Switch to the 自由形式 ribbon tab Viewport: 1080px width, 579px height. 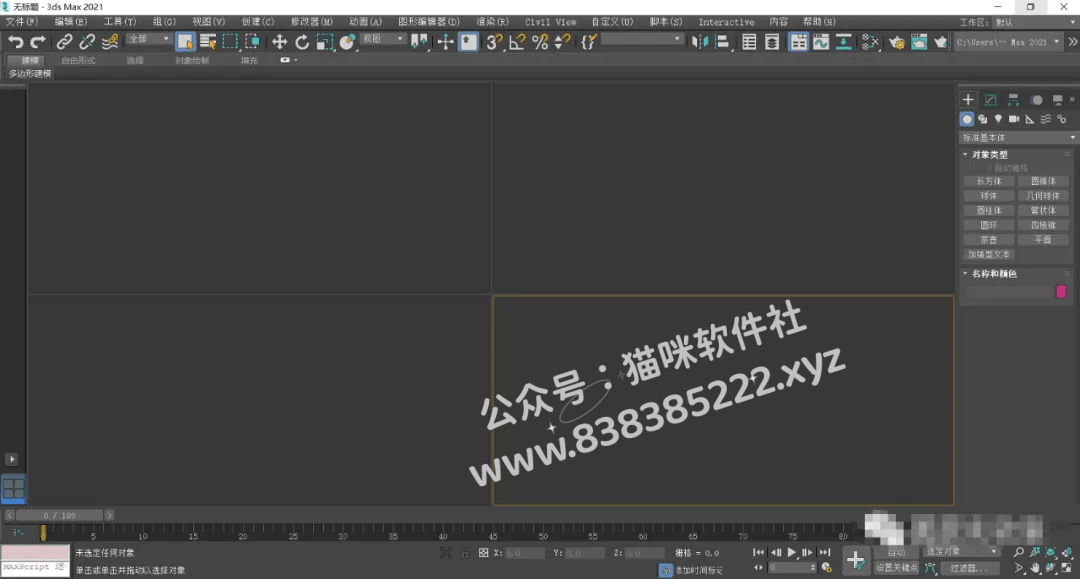point(79,61)
